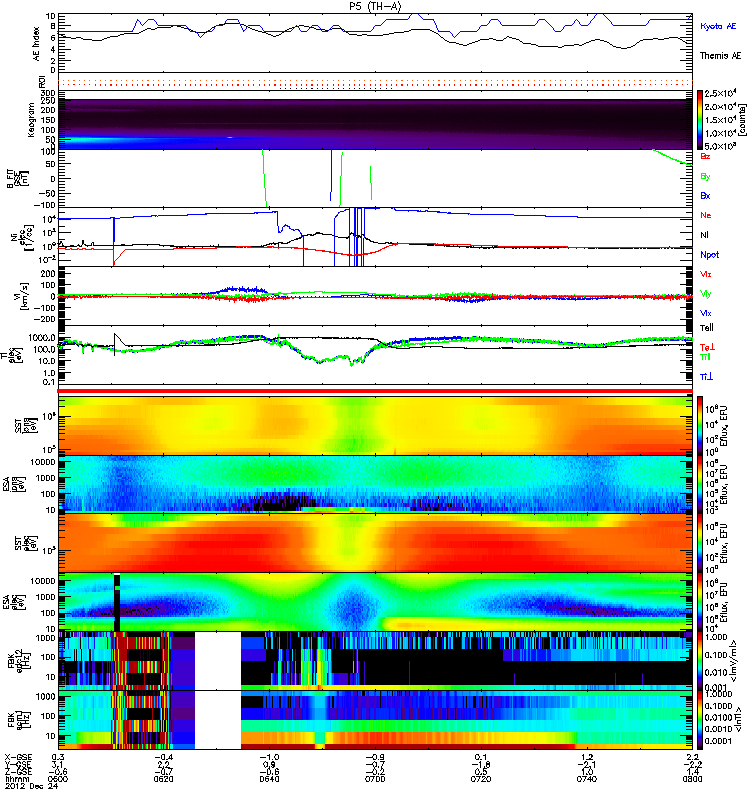
Task: Click the 0640 time tick label
Action: click(x=269, y=779)
